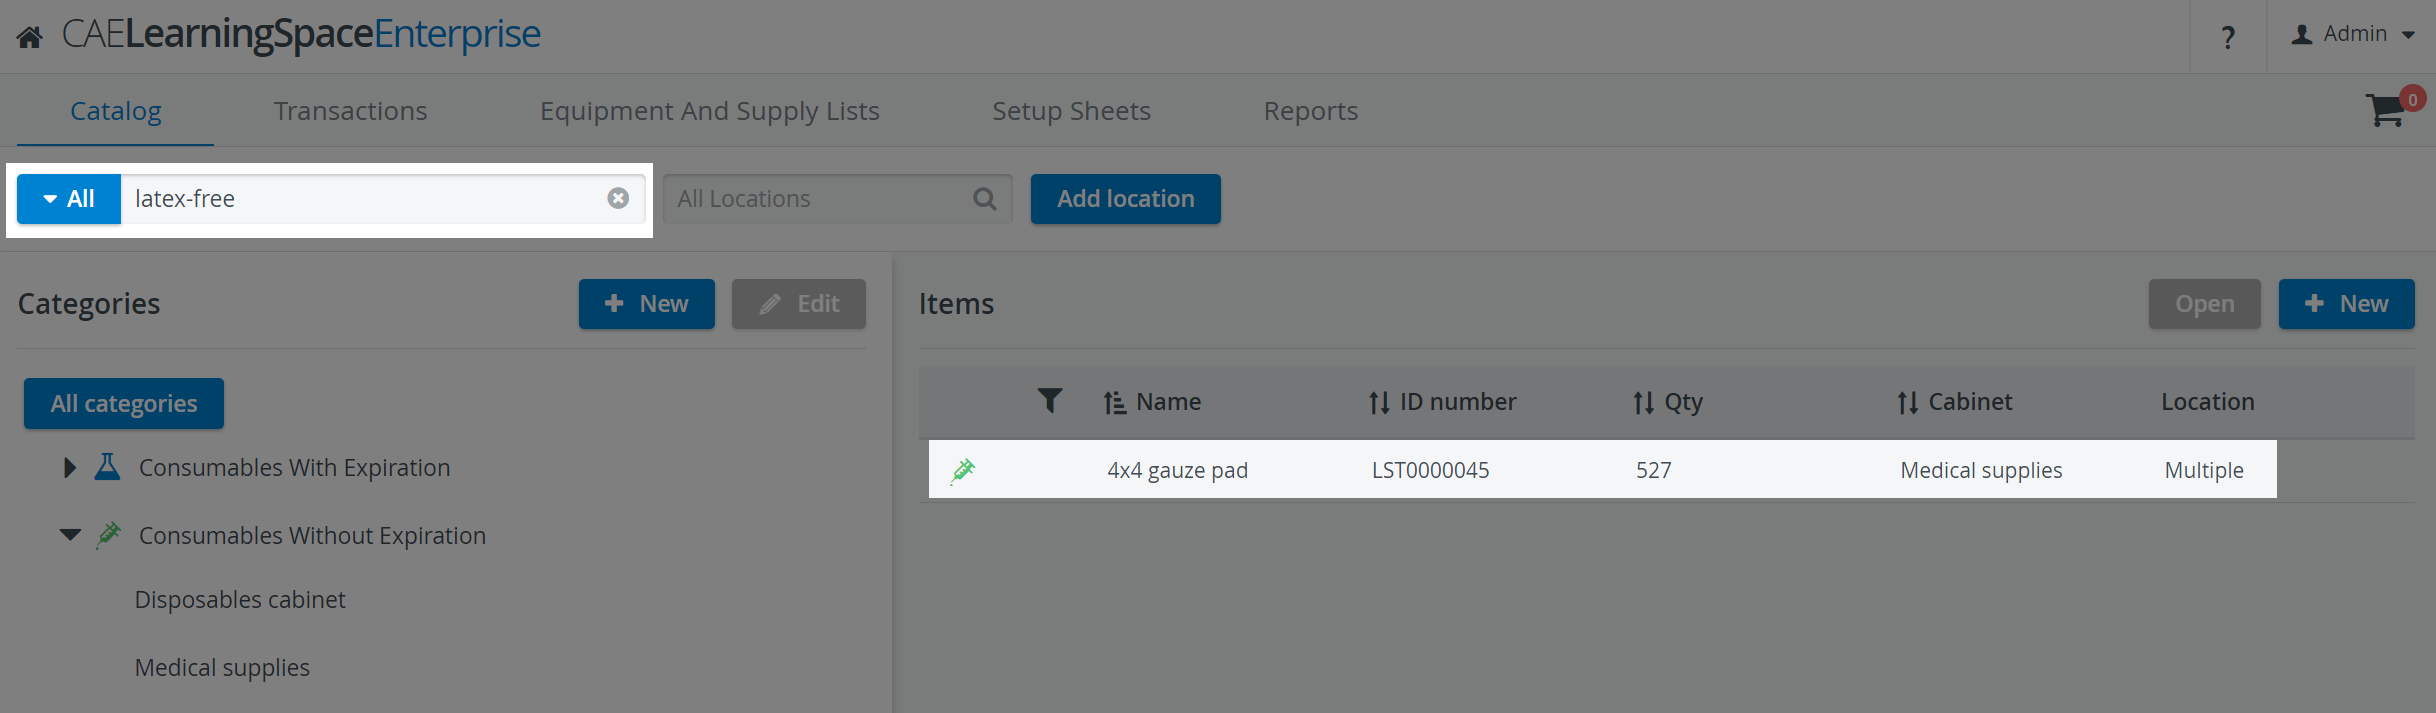The height and width of the screenshot is (713, 2436).
Task: Open the shopping cart icon
Action: tap(2386, 109)
